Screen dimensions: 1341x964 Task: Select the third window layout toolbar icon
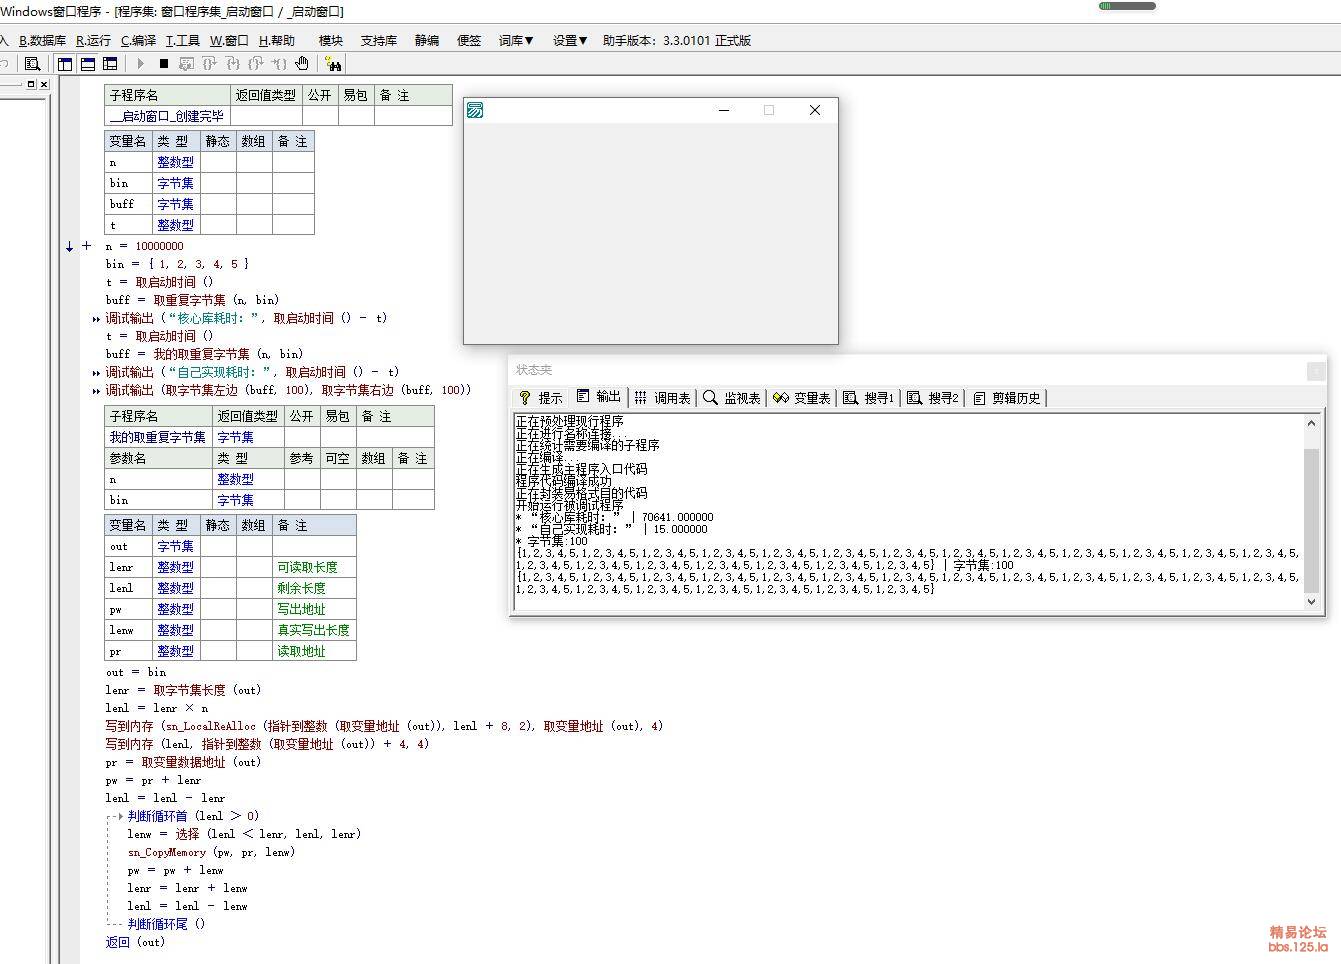(111, 64)
